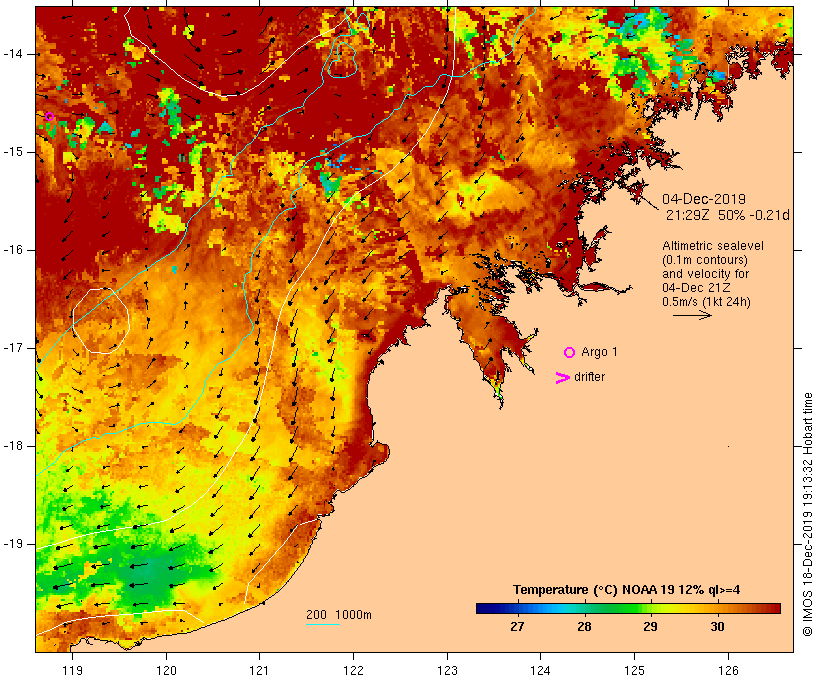Click the velocity scale arrow under 0.5m/s

click(x=692, y=315)
